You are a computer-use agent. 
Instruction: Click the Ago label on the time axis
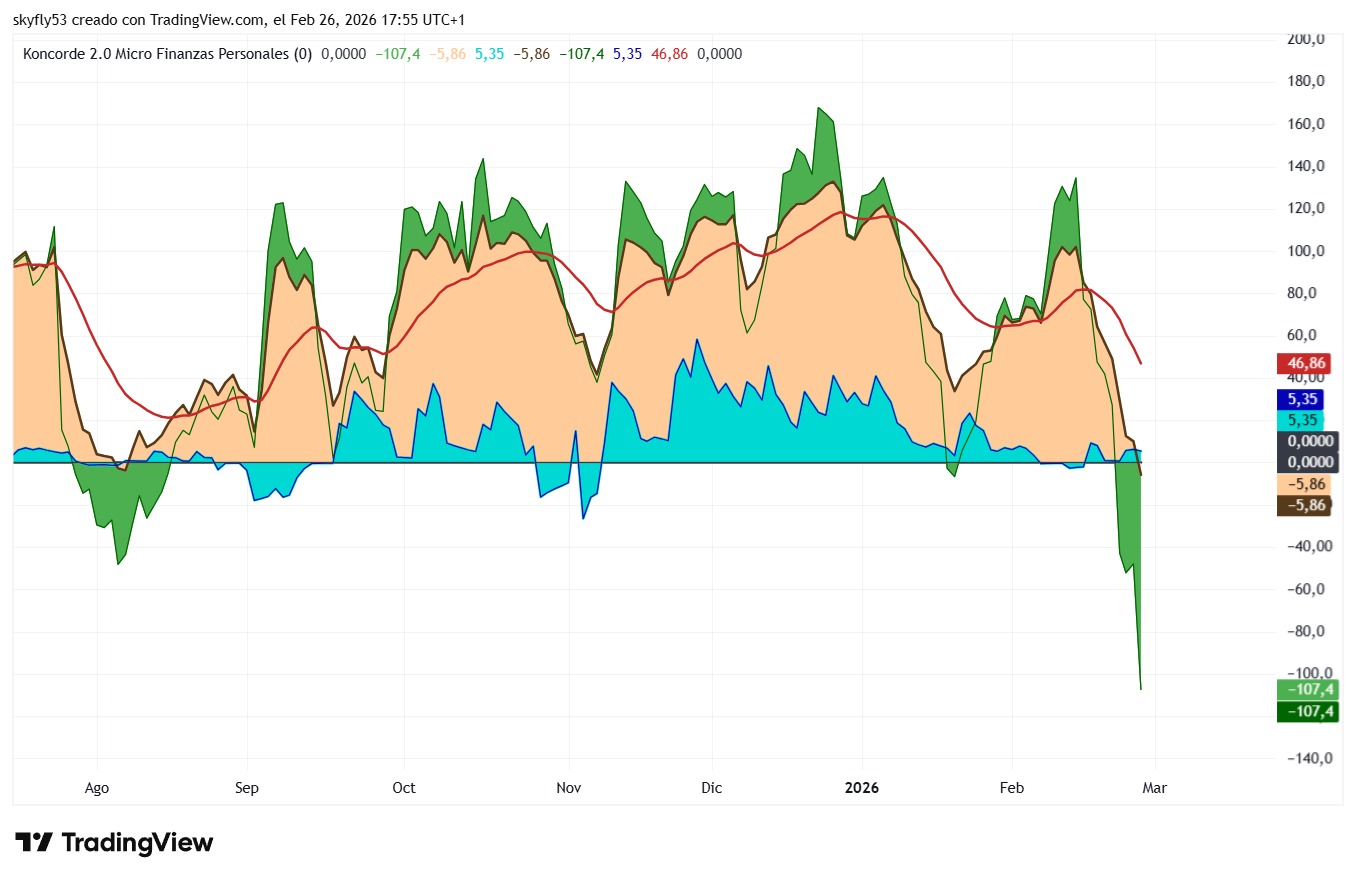point(97,788)
